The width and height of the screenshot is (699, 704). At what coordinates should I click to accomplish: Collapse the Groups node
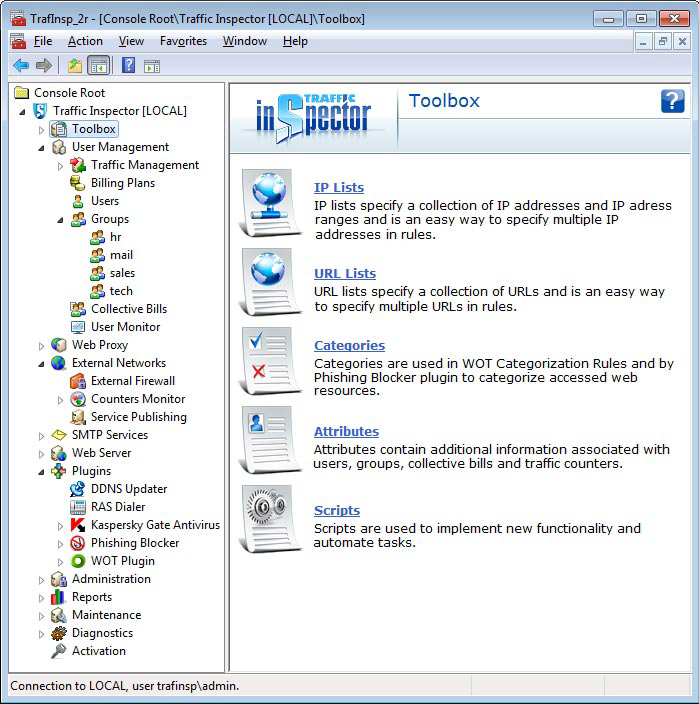point(60,220)
